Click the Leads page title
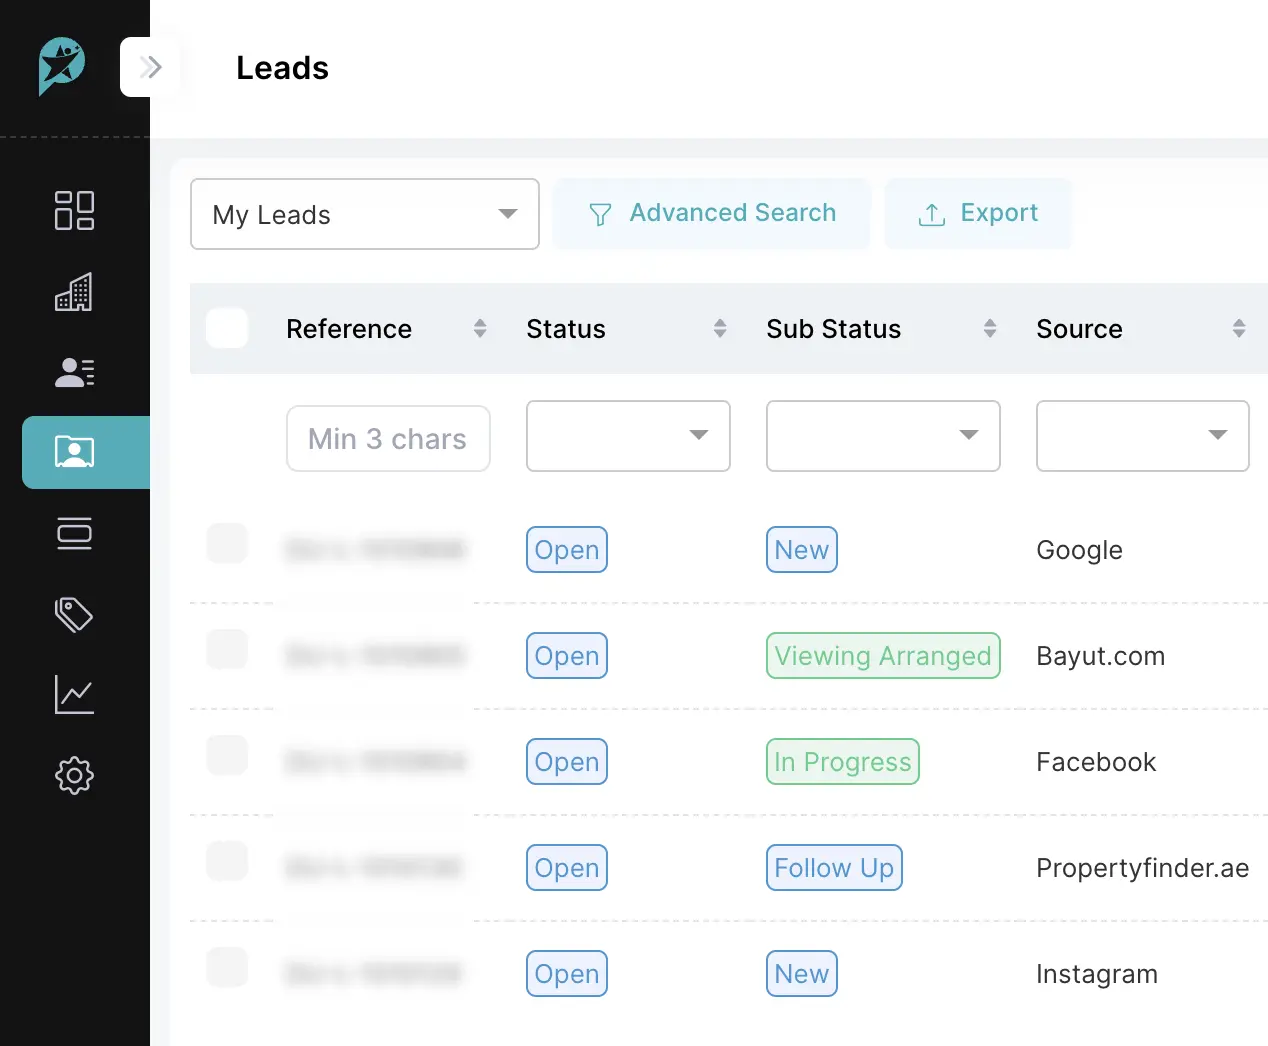 click(x=282, y=68)
